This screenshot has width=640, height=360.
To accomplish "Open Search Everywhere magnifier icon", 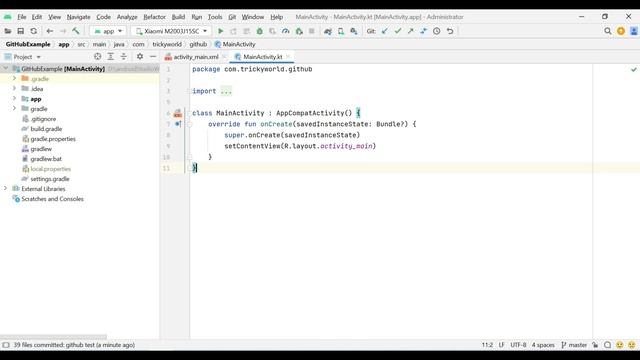I will click(608, 31).
